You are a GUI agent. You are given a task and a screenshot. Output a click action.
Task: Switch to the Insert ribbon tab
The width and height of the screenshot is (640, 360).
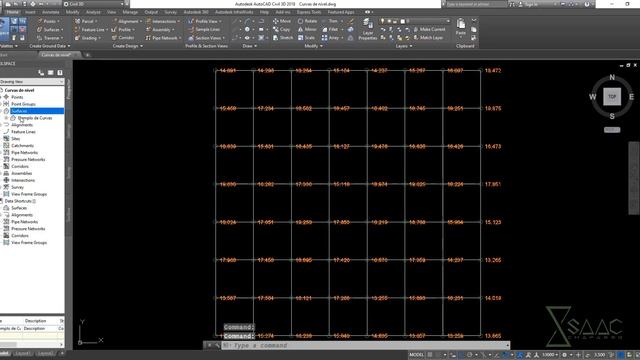tap(30, 12)
